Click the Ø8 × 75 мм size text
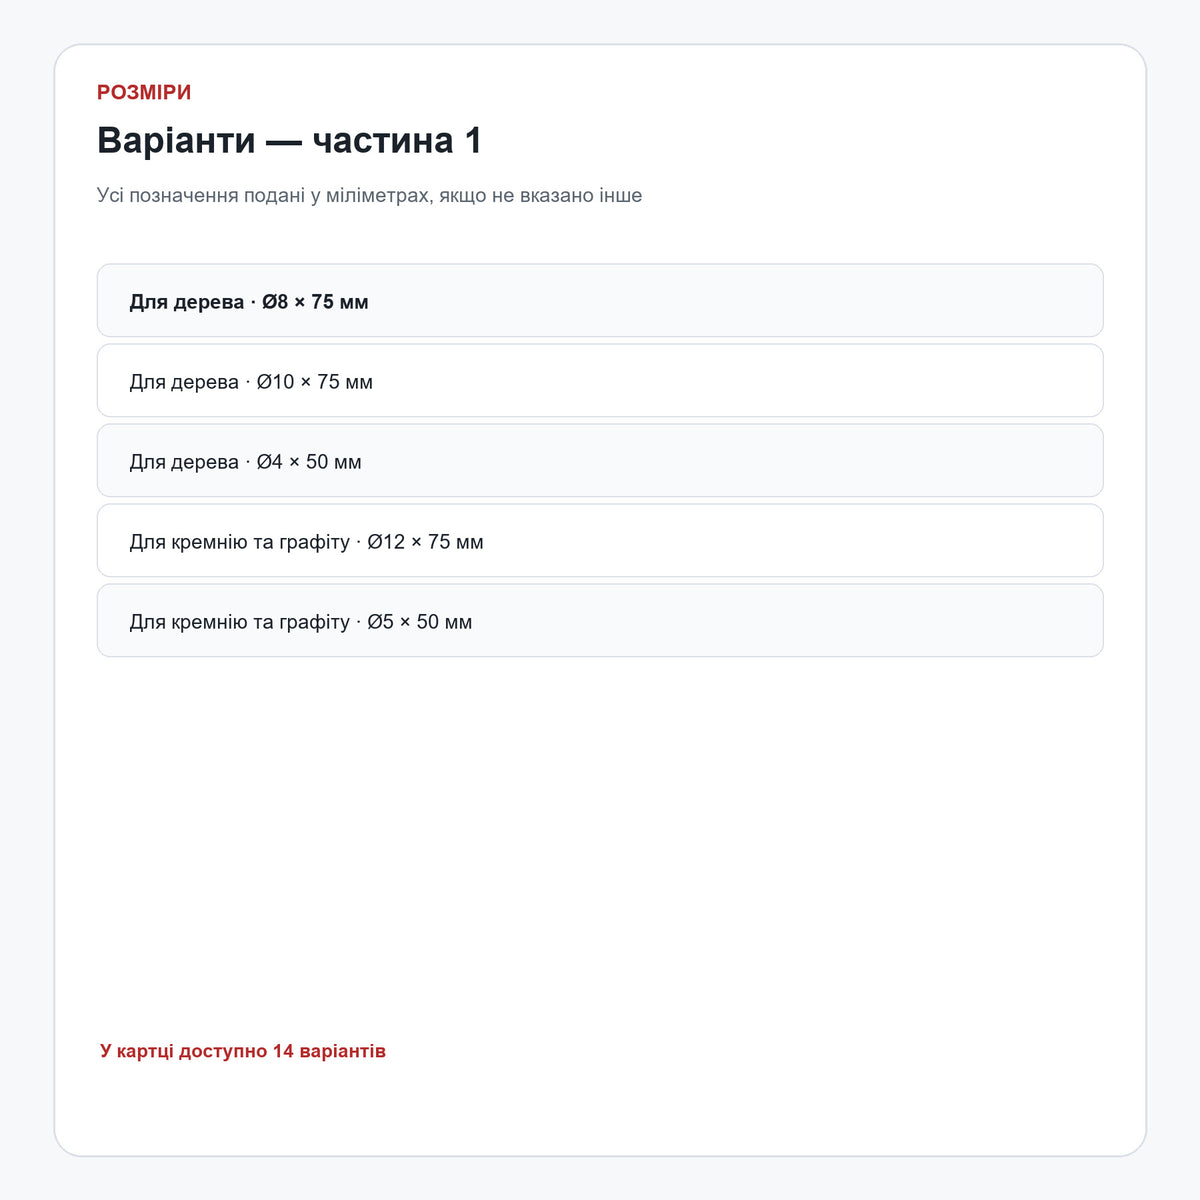1200x1200 pixels. pos(315,302)
